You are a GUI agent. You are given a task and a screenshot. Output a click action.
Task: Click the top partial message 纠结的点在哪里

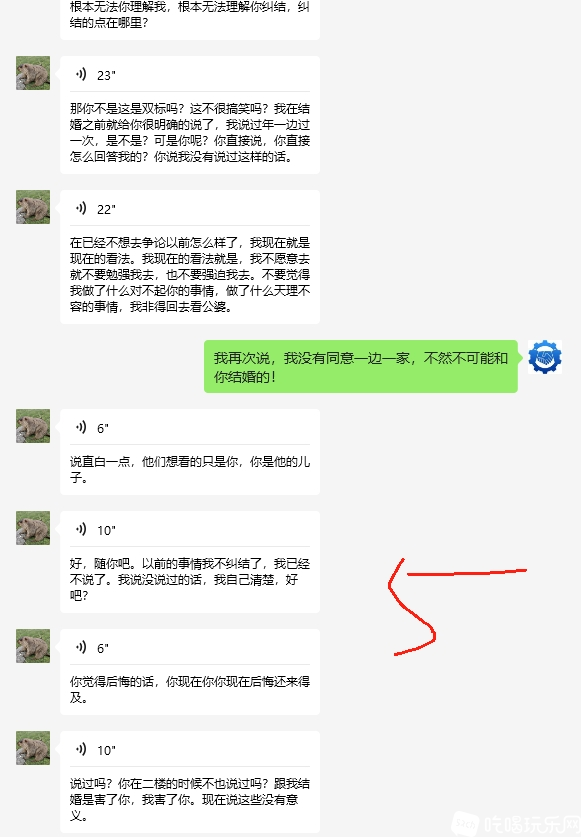[x=190, y=15]
